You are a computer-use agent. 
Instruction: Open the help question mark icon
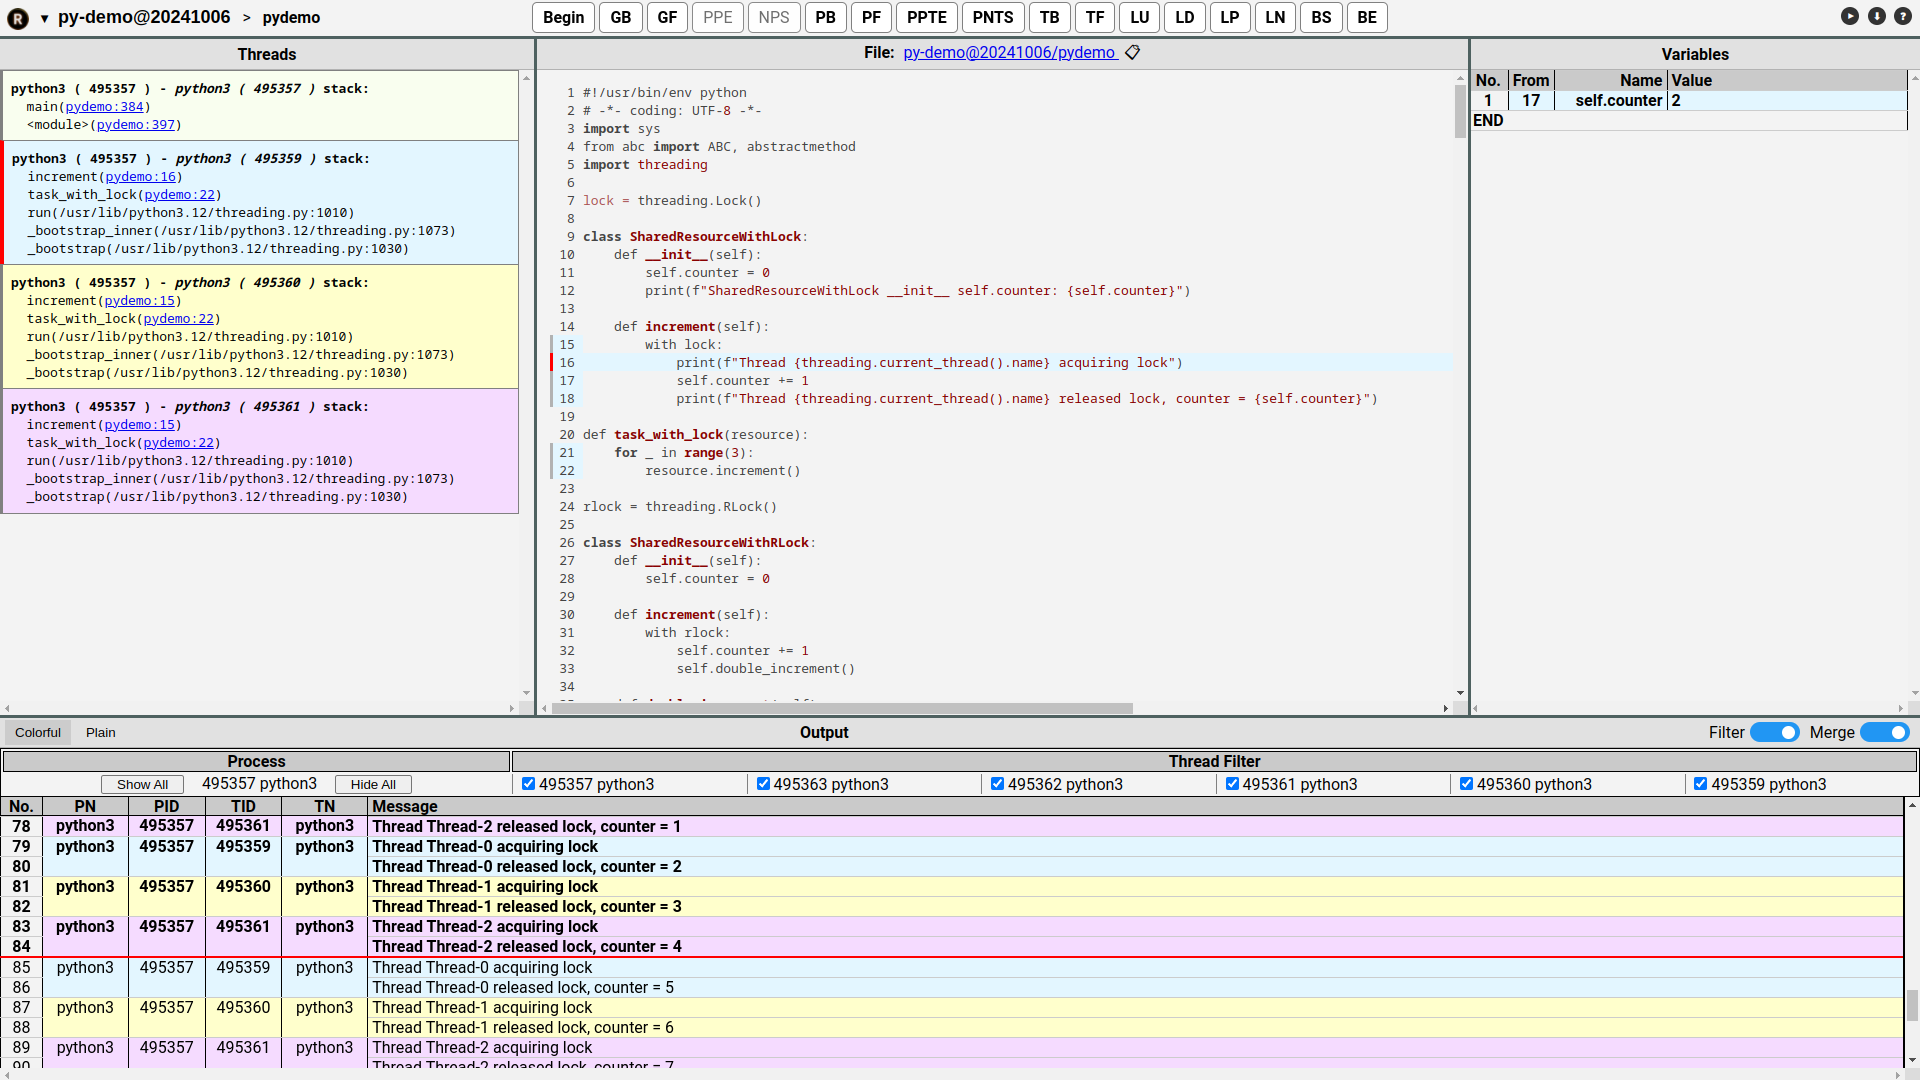coord(1903,16)
